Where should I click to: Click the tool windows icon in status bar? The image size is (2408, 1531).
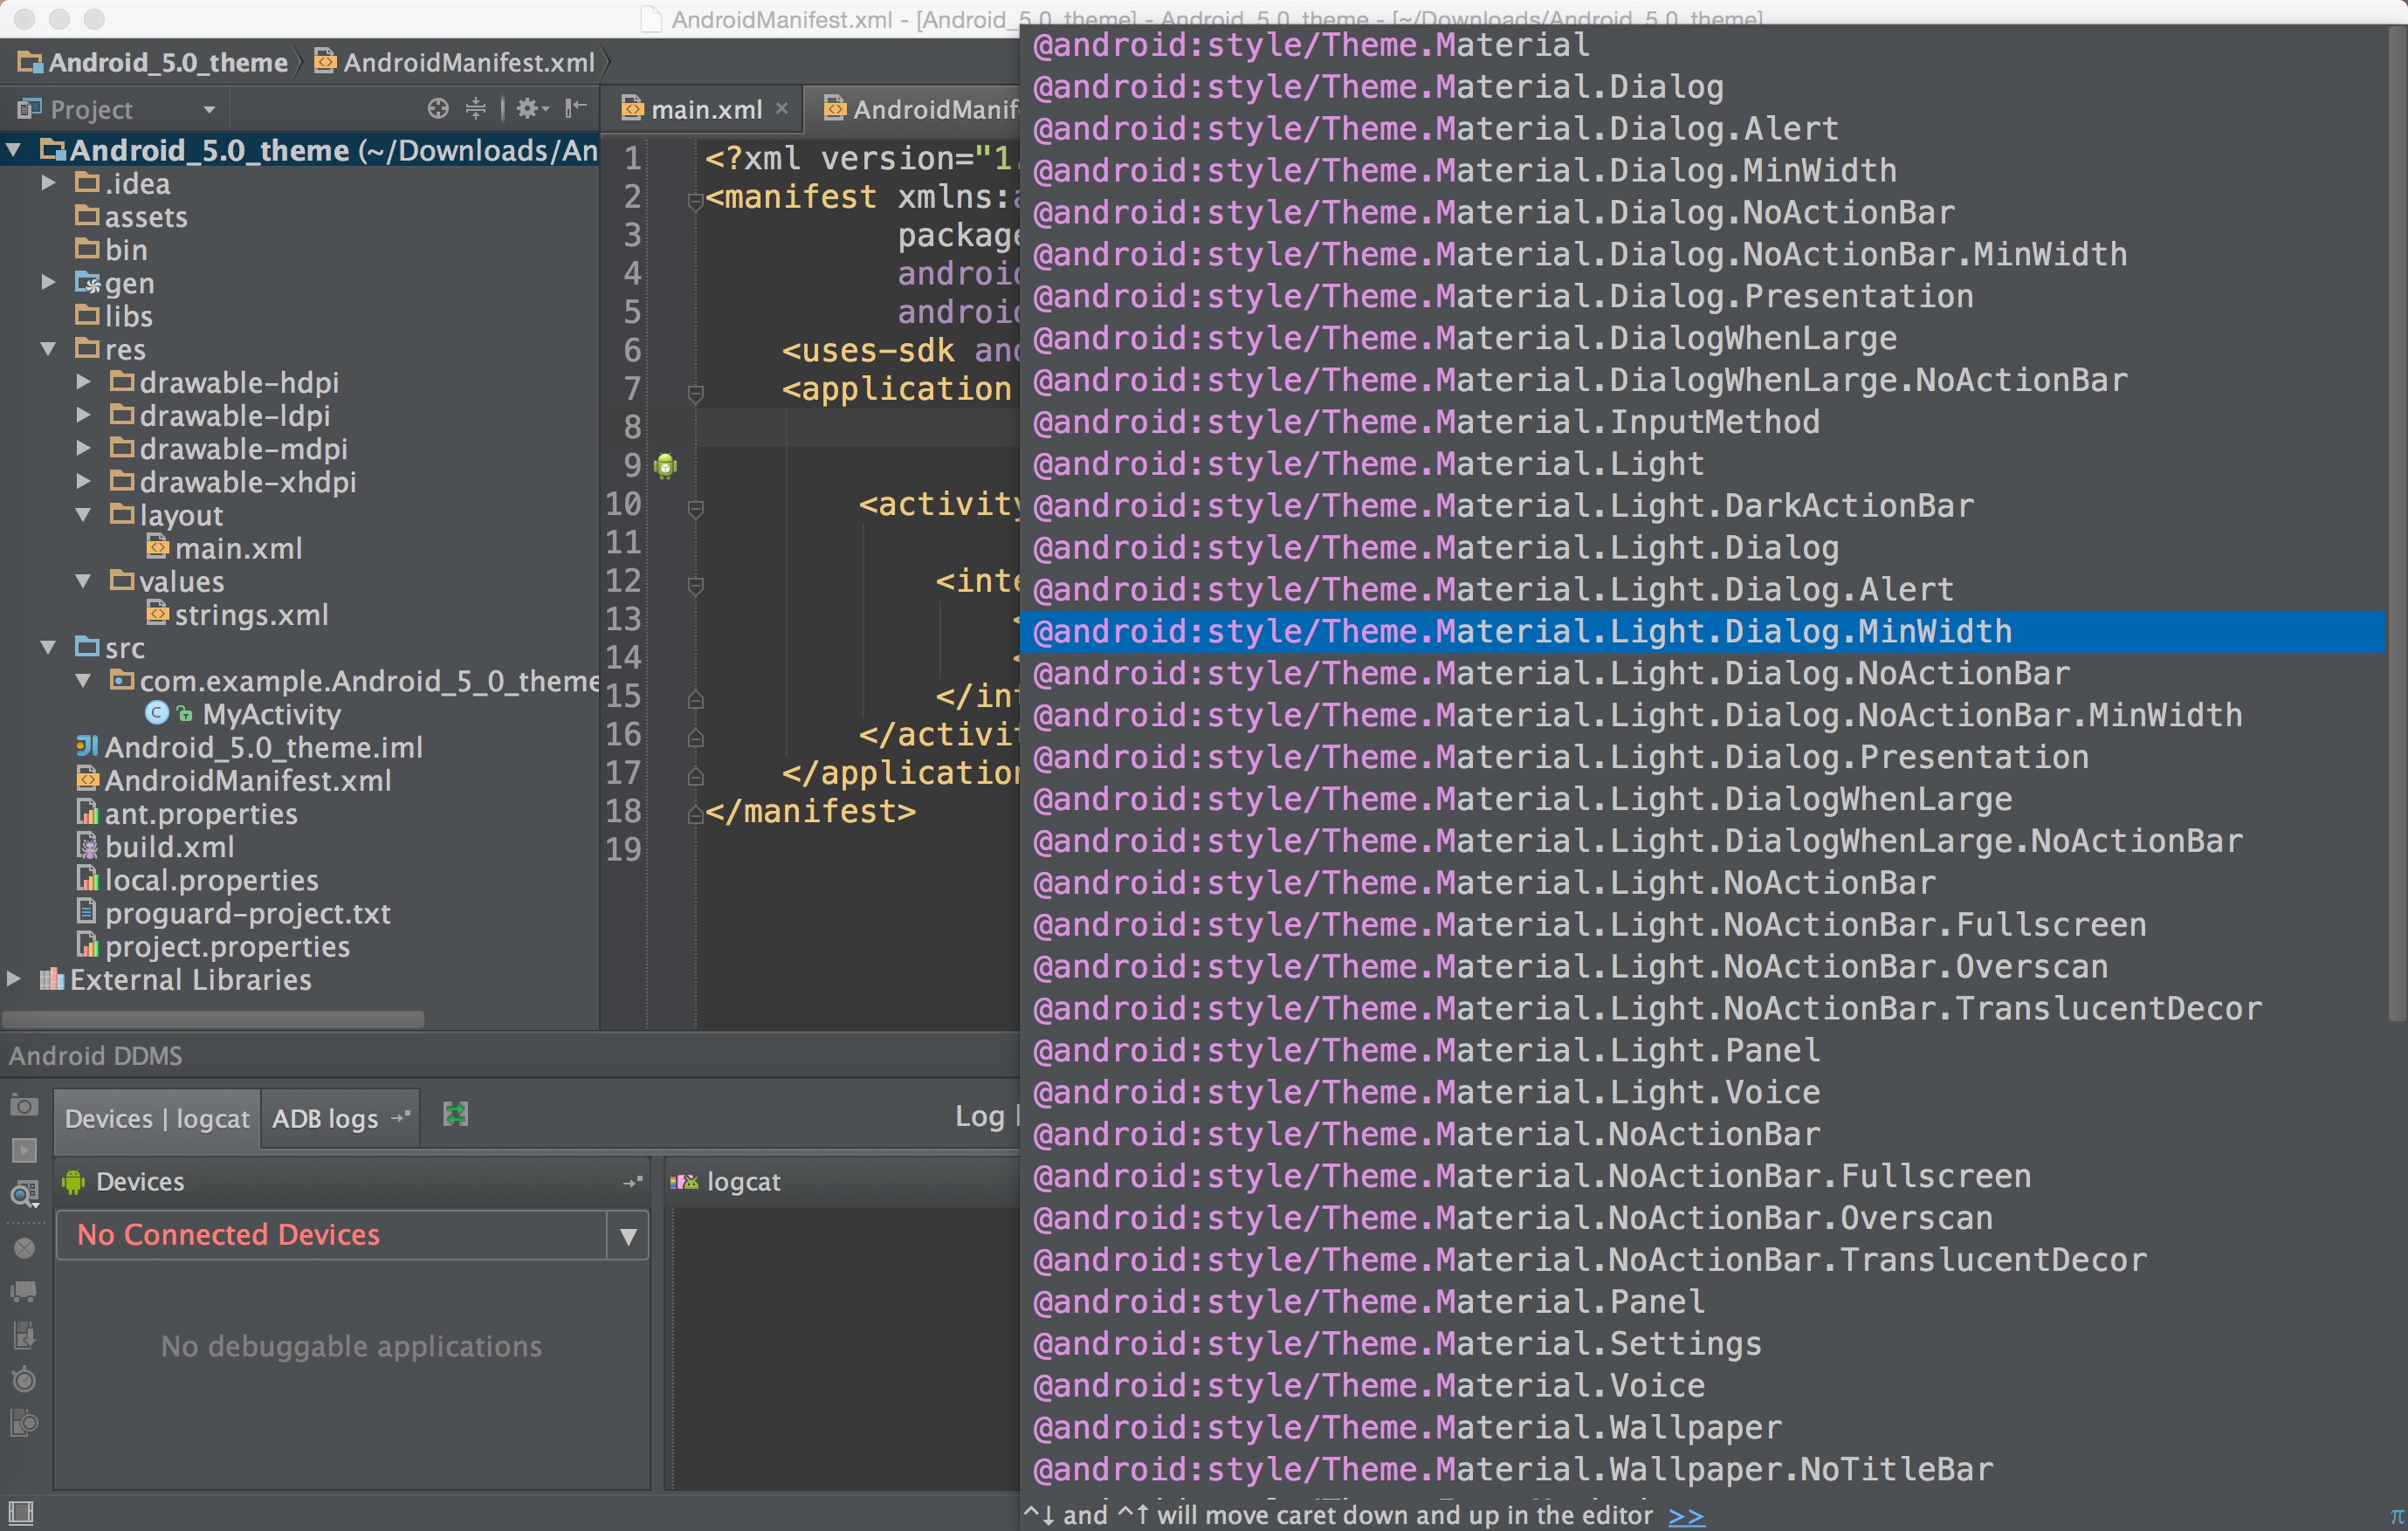(x=20, y=1513)
